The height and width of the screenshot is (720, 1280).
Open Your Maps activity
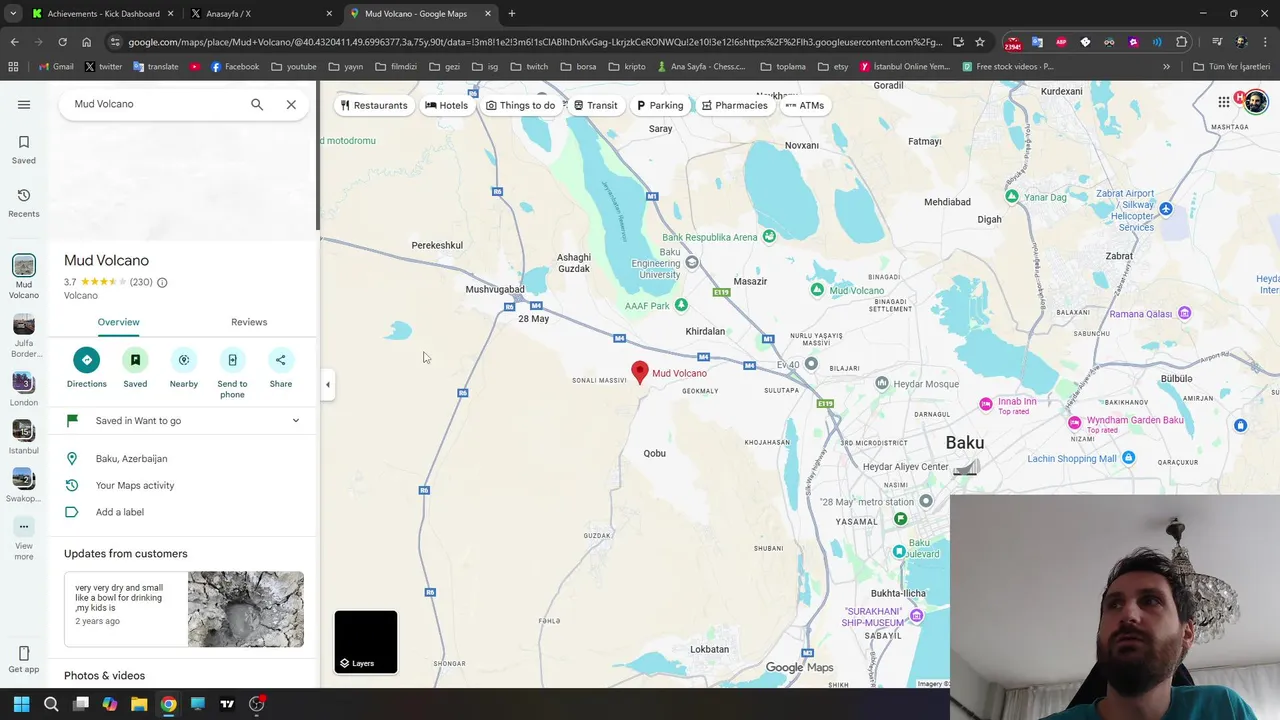coord(184,486)
